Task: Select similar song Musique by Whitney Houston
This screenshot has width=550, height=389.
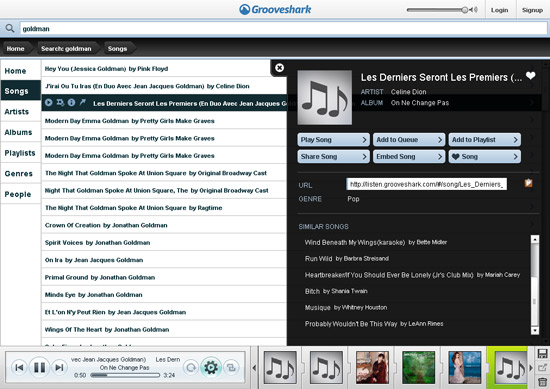Action: [x=346, y=307]
